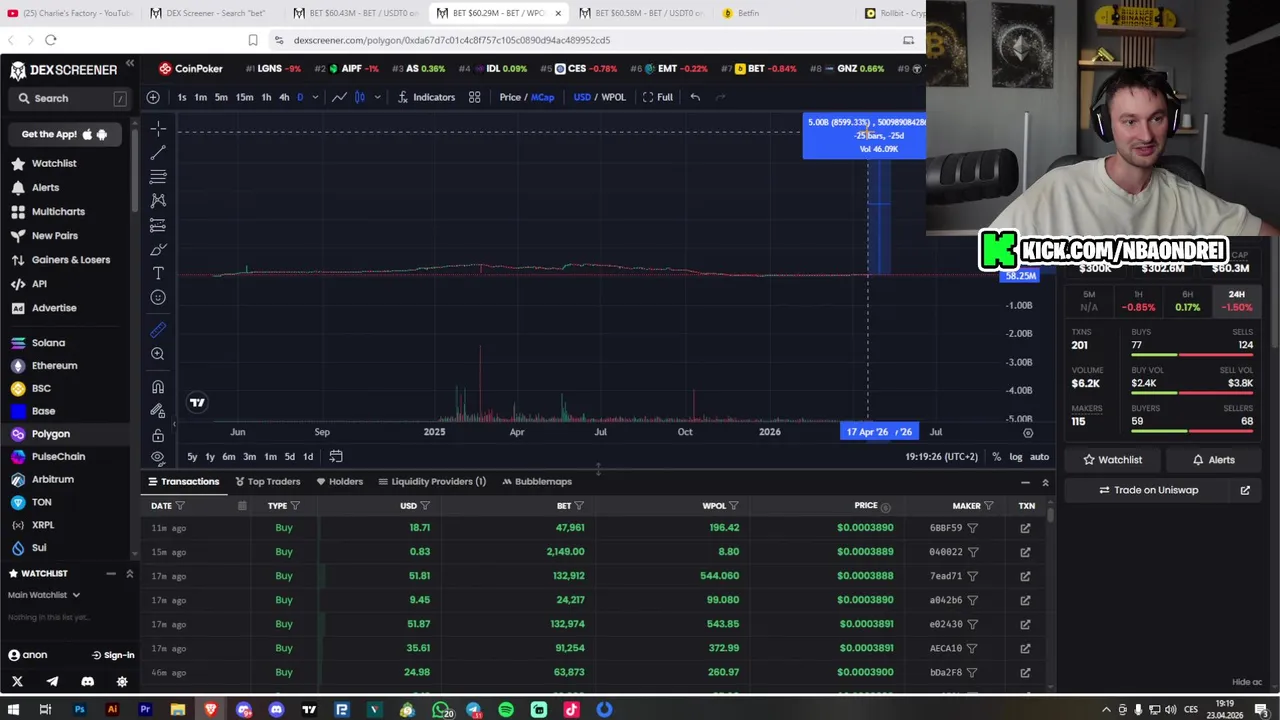Toggle USD / WPOL quote currency
Screen dimensions: 1280x720
coord(599,97)
